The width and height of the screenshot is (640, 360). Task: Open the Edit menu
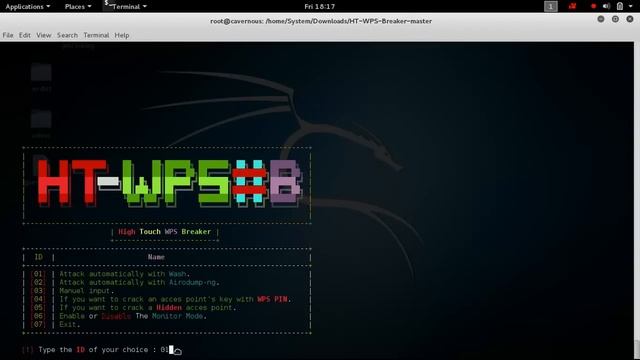(x=24, y=35)
